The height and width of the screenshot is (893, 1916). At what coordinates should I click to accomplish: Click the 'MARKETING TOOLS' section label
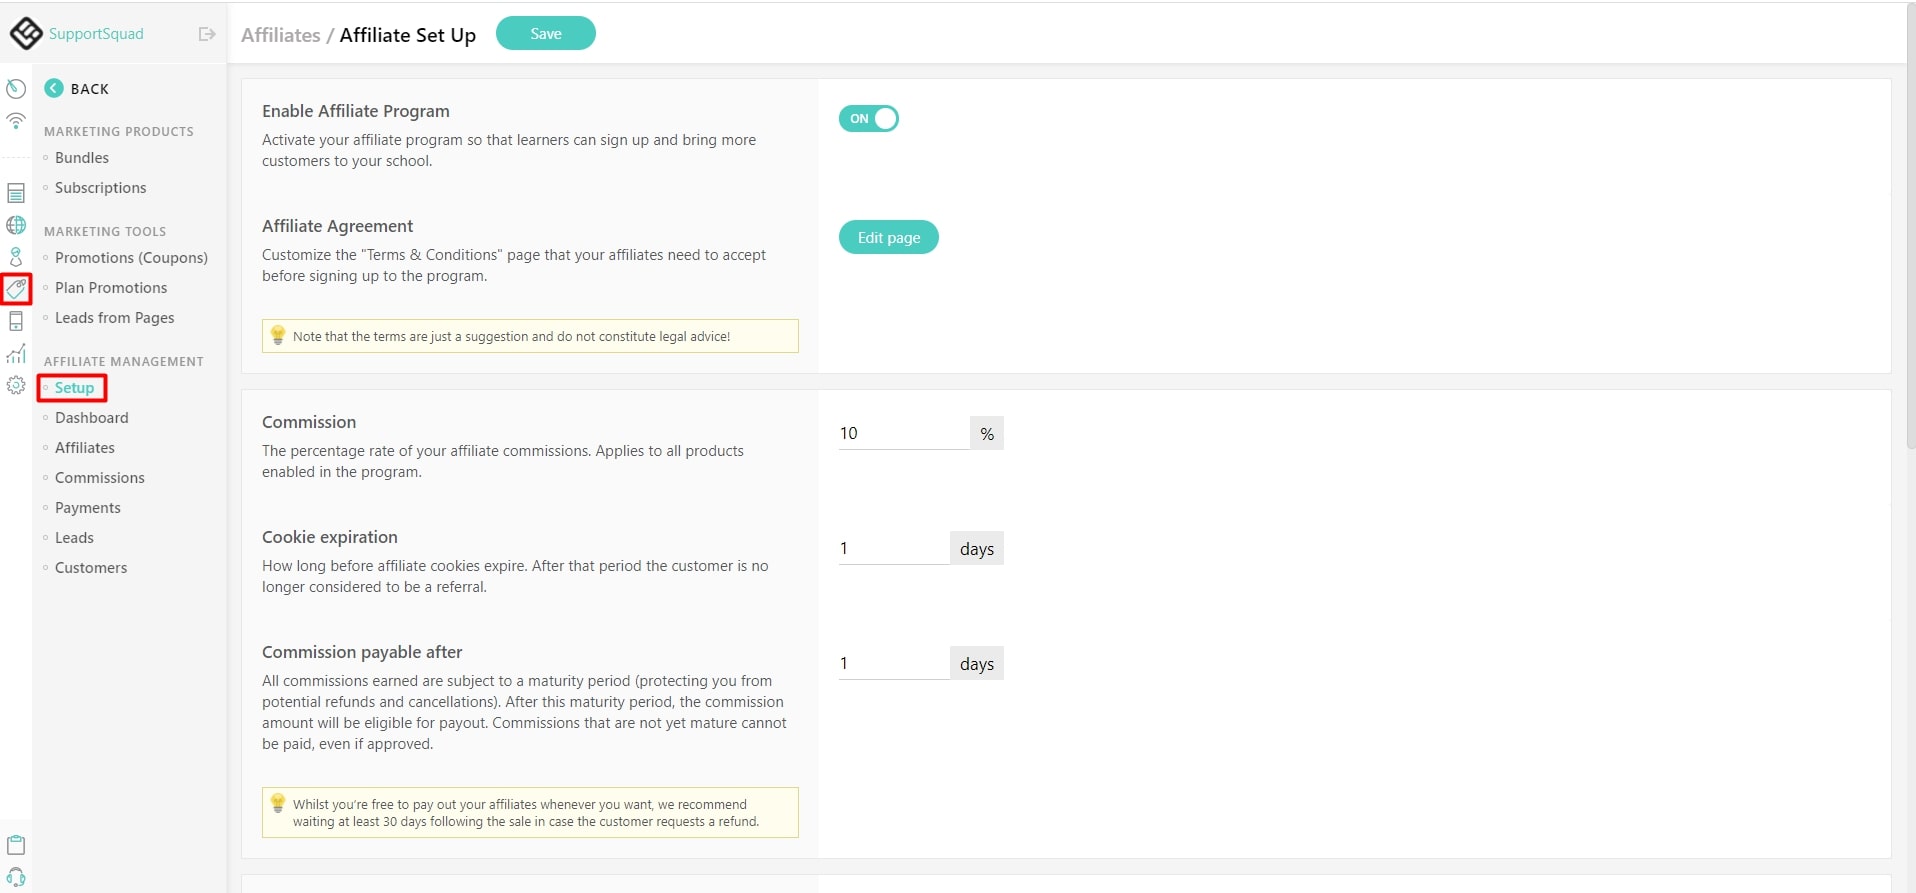coord(105,231)
